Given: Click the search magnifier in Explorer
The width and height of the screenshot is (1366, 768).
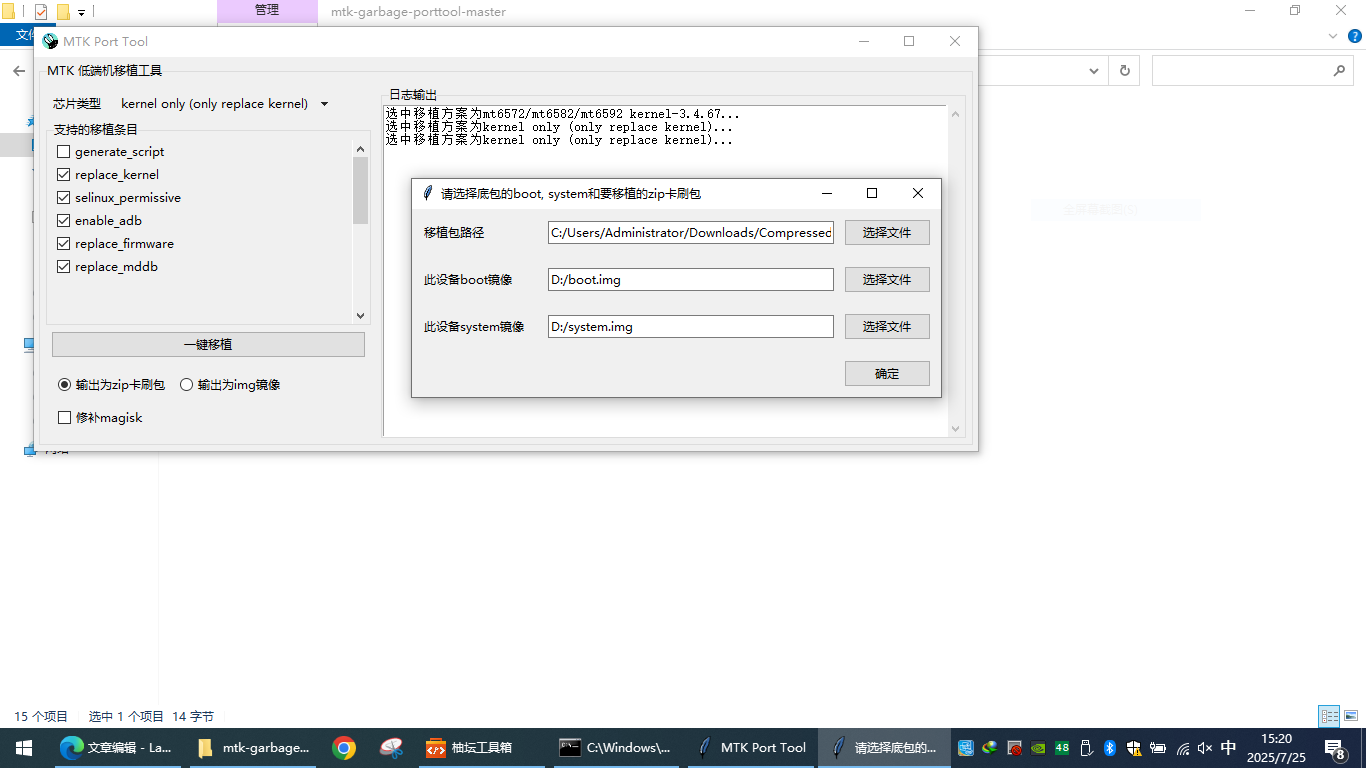Looking at the screenshot, I should [1340, 71].
